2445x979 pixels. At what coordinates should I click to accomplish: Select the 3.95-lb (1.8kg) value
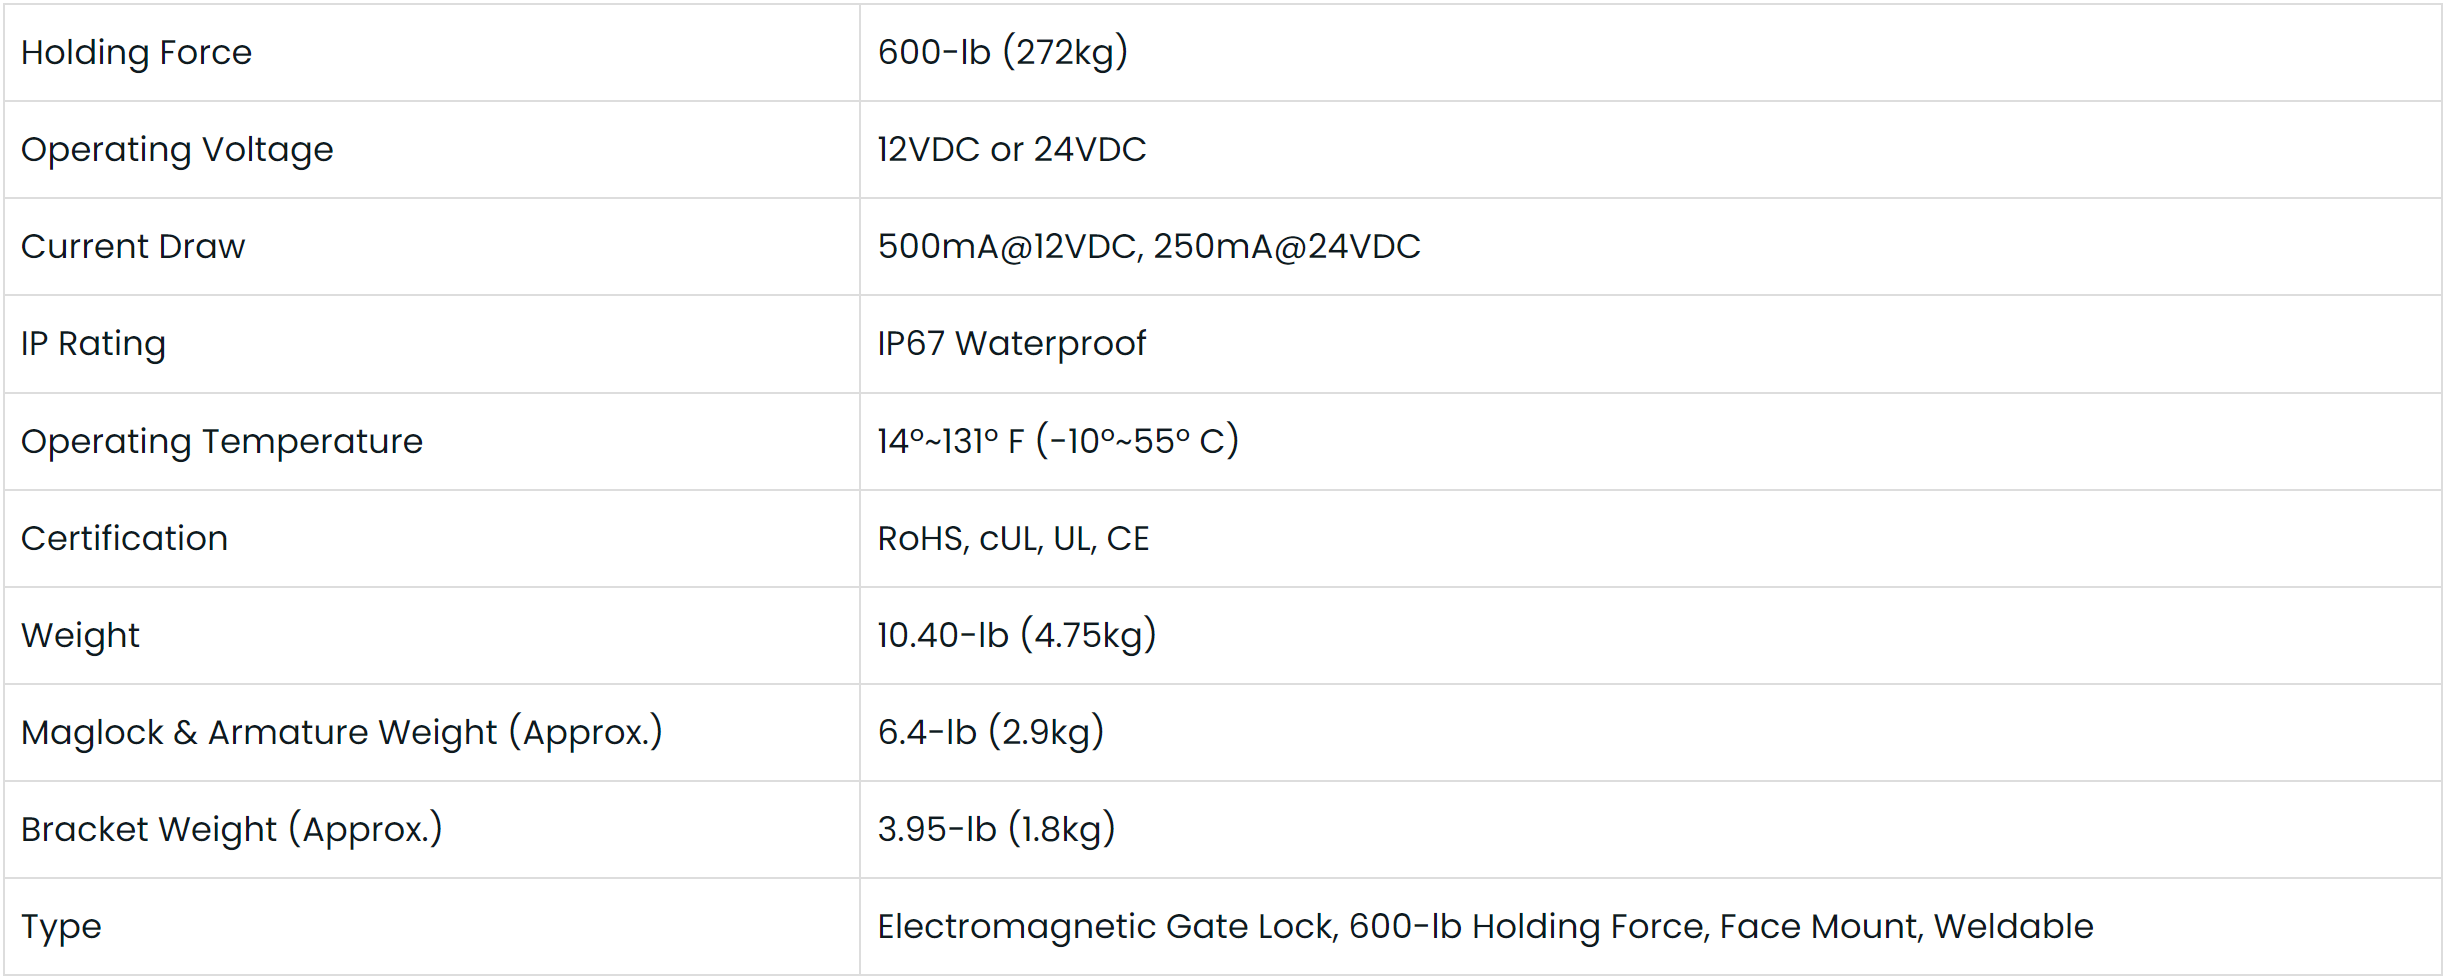point(996,829)
